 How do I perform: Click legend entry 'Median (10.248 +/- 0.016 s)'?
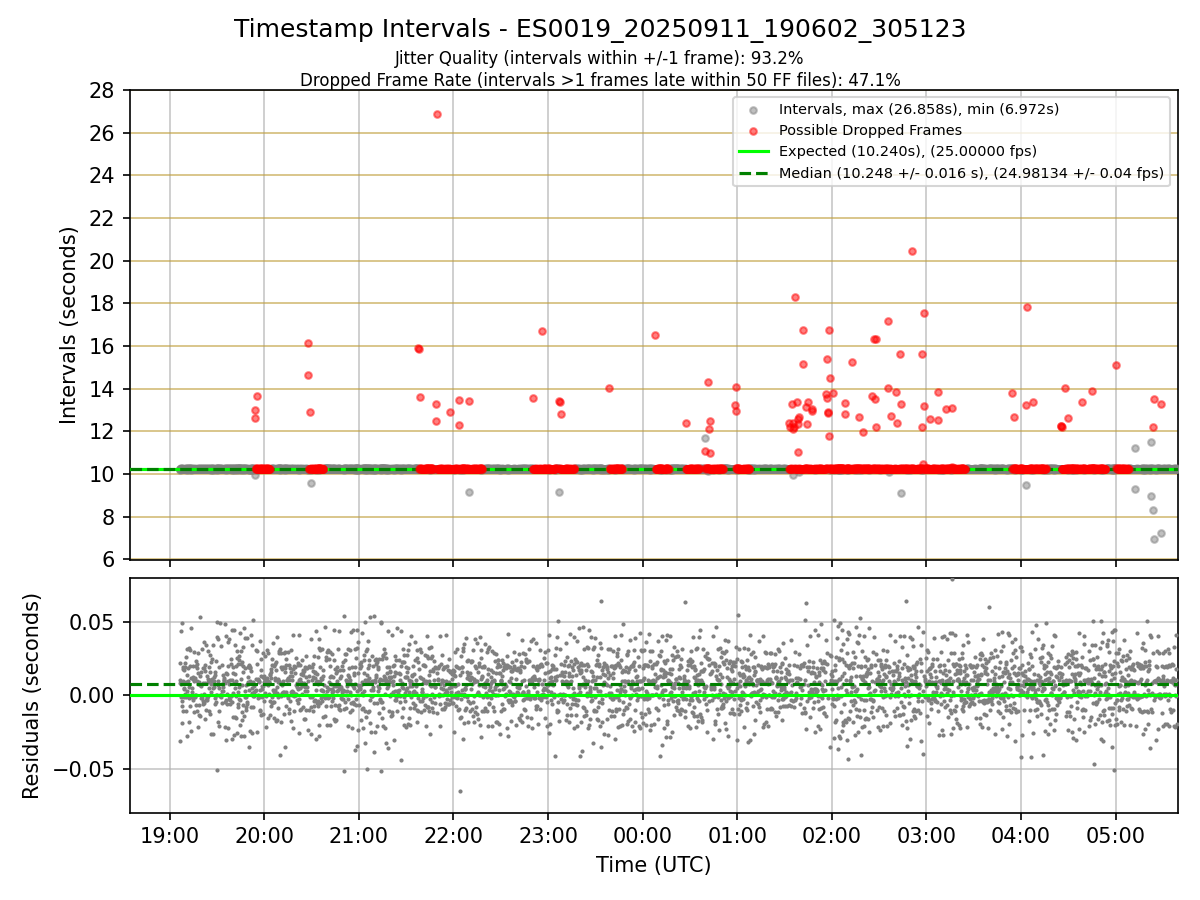(x=971, y=173)
